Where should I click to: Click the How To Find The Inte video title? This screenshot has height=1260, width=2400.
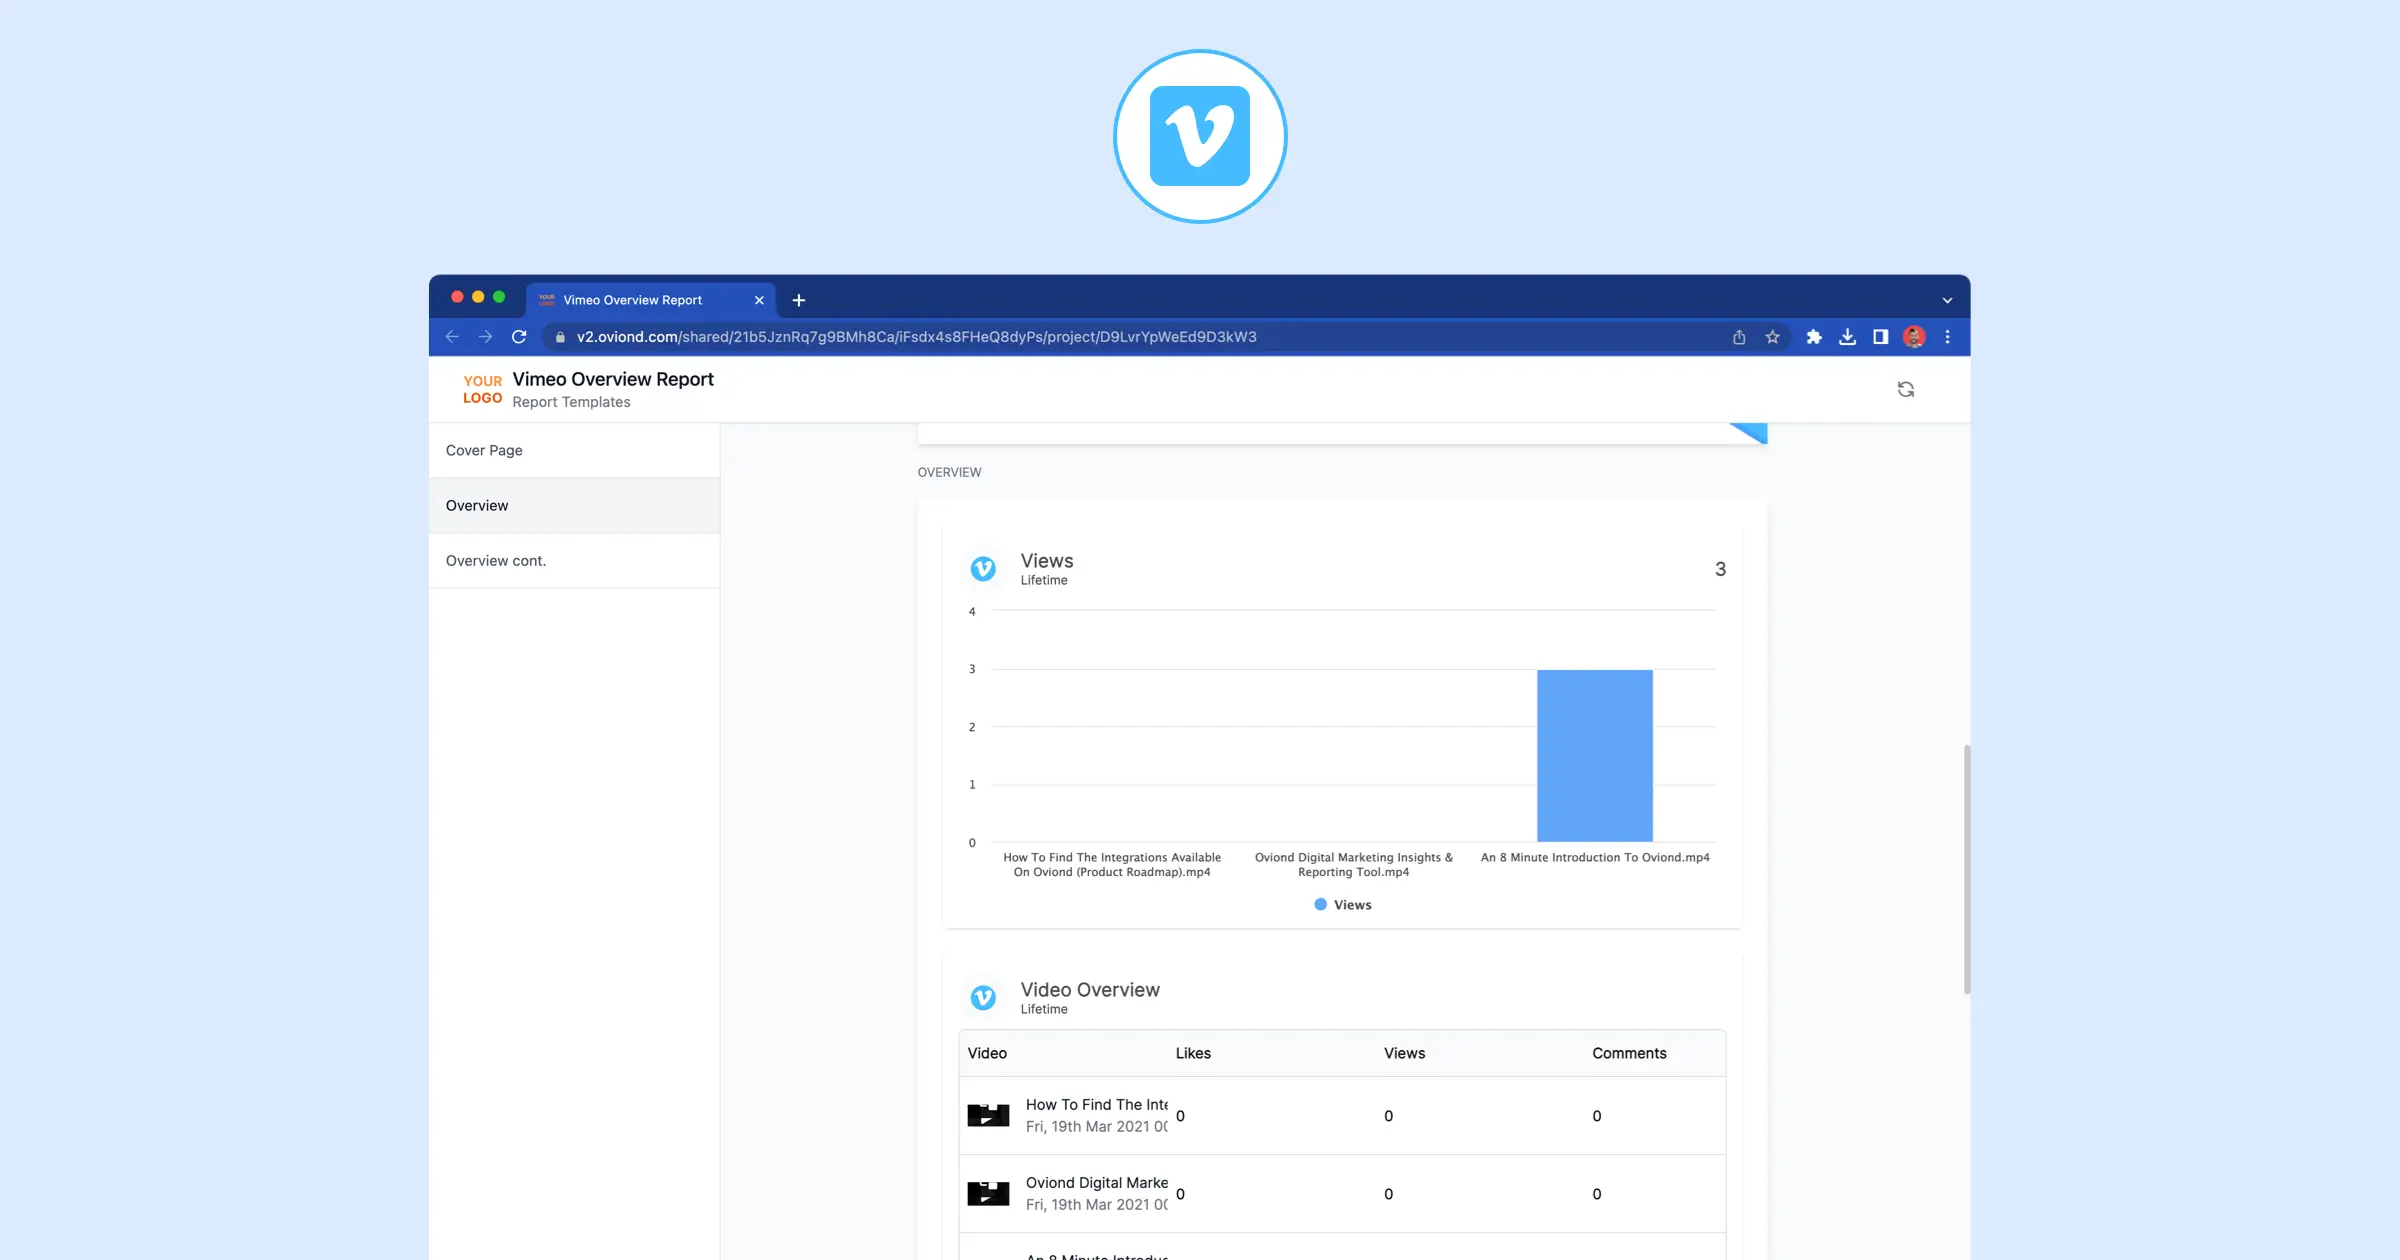(1096, 1105)
